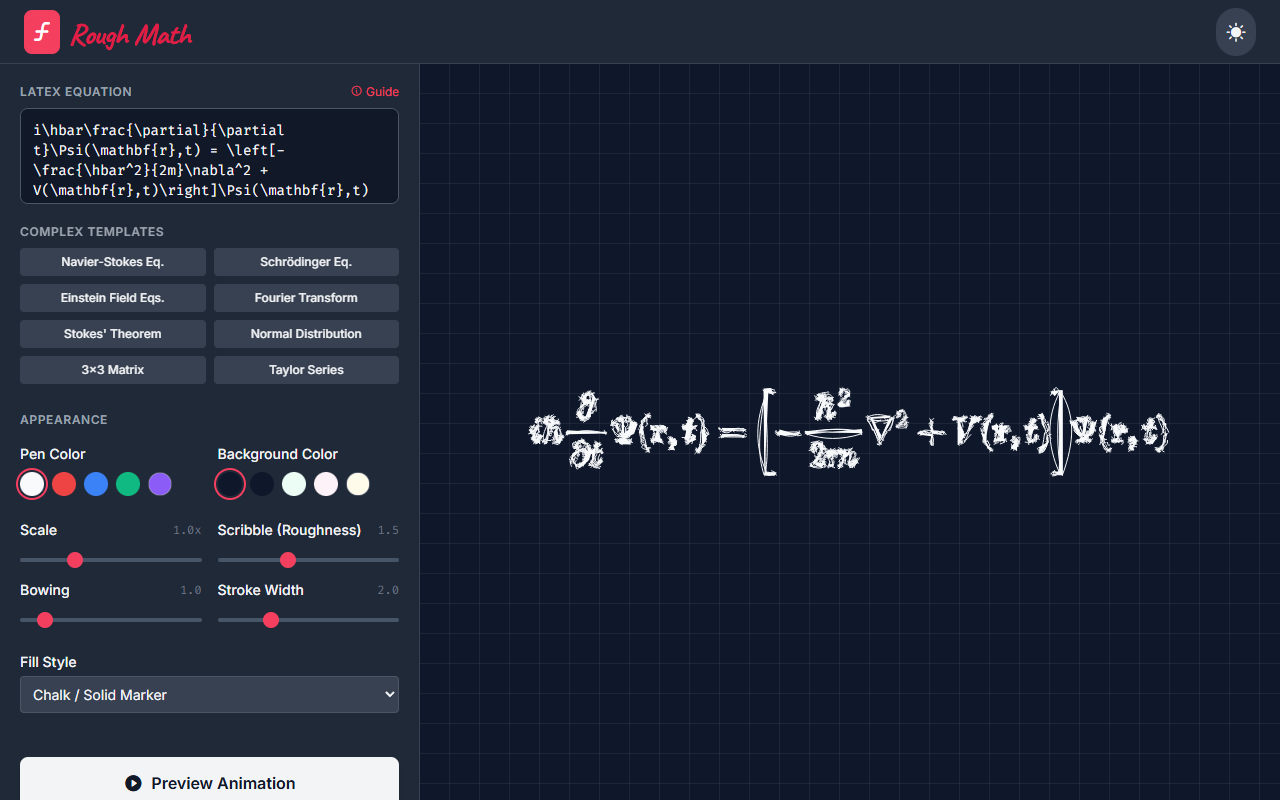Click the play icon on Preview Animation
Image resolution: width=1280 pixels, height=800 pixels.
pos(133,783)
